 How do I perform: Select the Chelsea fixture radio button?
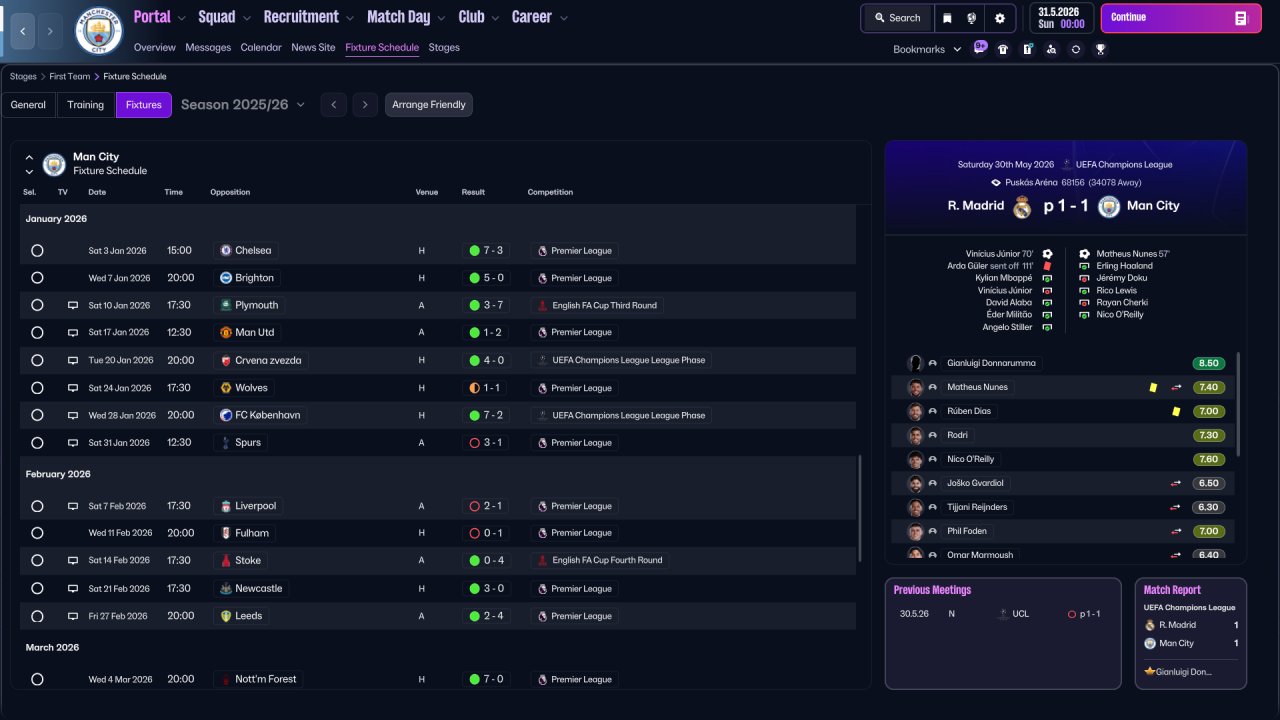pyautogui.click(x=37, y=250)
